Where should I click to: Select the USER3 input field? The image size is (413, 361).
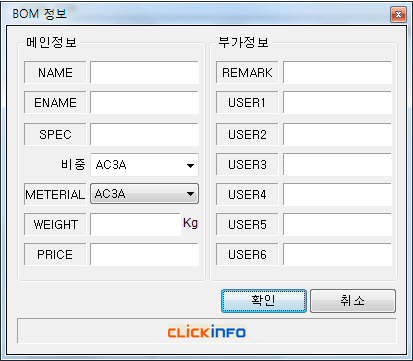pos(337,164)
